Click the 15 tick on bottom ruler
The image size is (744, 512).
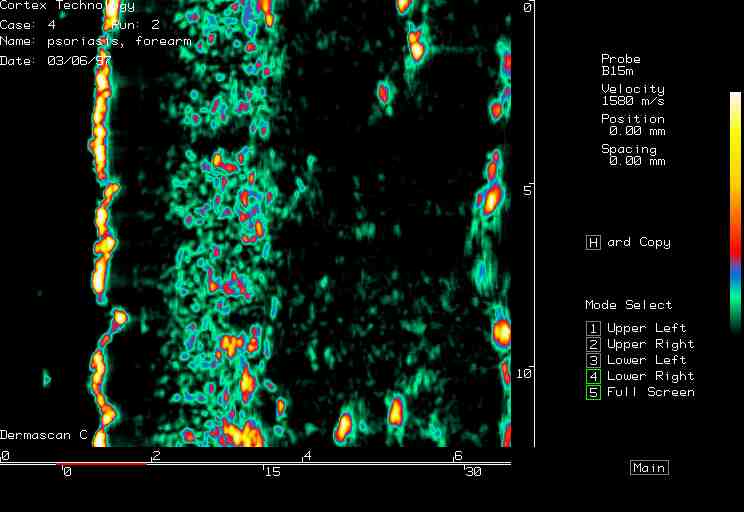pyautogui.click(x=271, y=472)
